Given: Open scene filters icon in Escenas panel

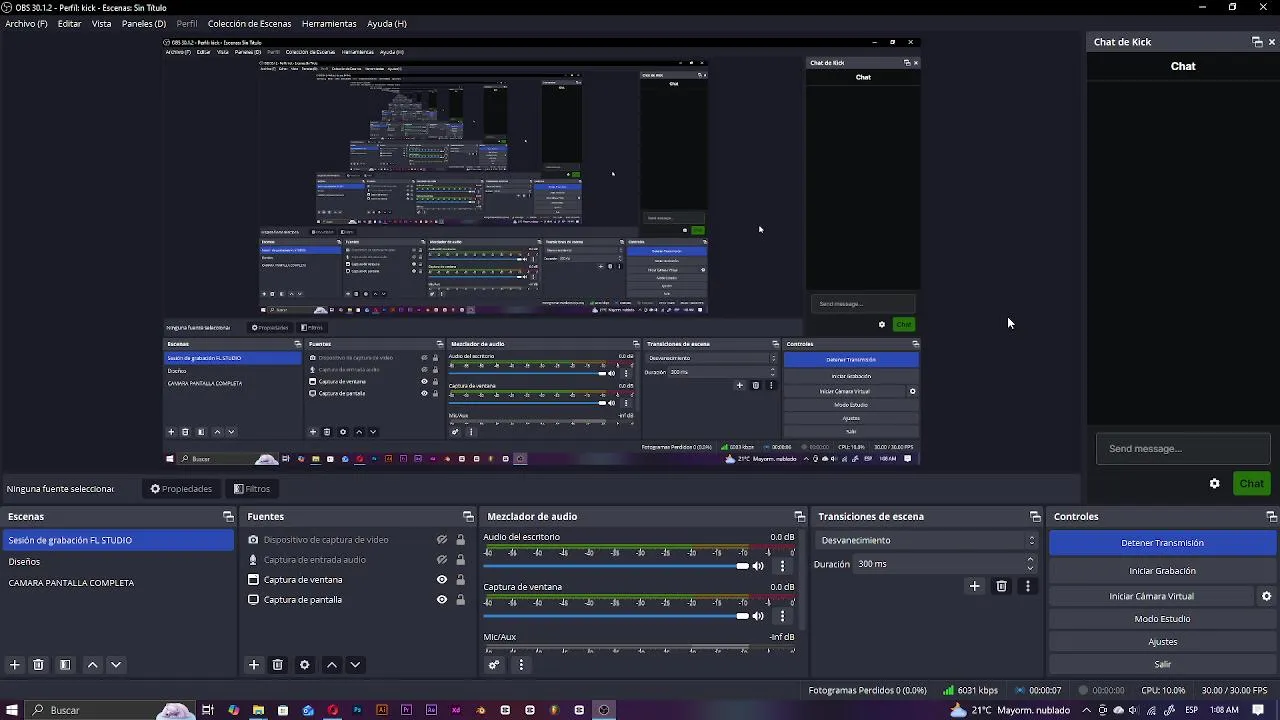Looking at the screenshot, I should pos(65,665).
